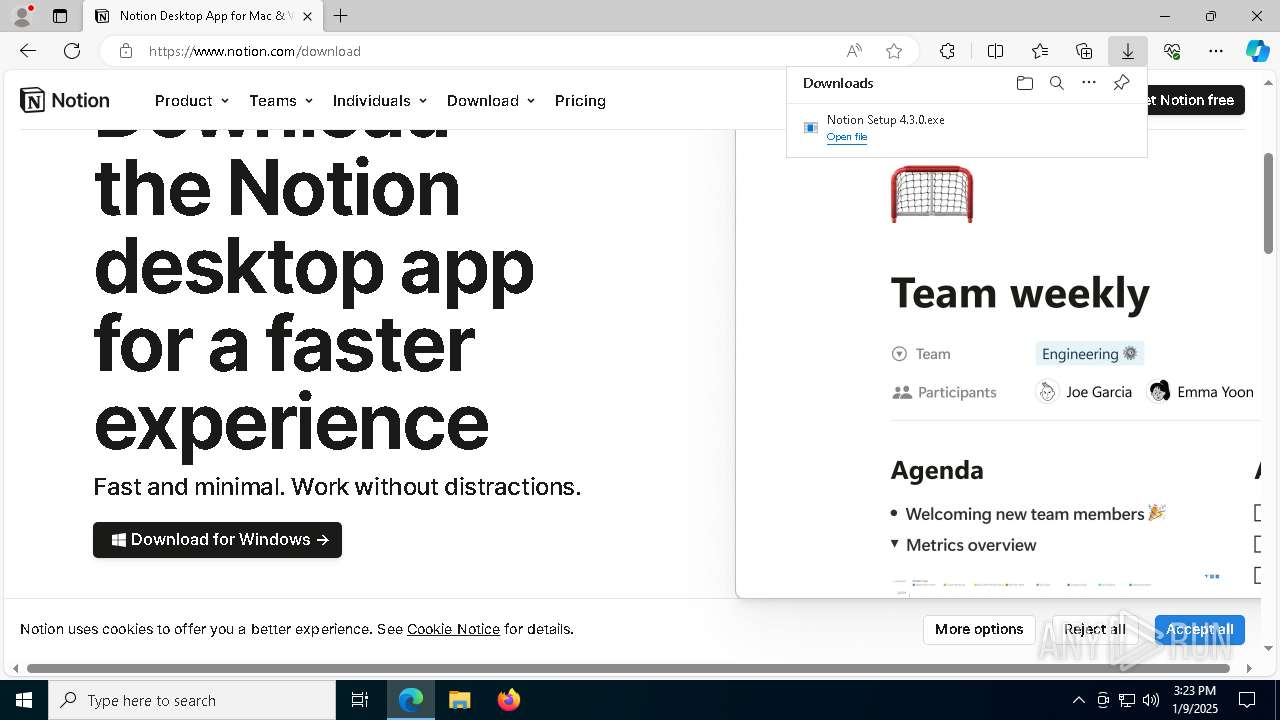The image size is (1280, 720).
Task: Open file link for Notion Setup
Action: (x=846, y=137)
